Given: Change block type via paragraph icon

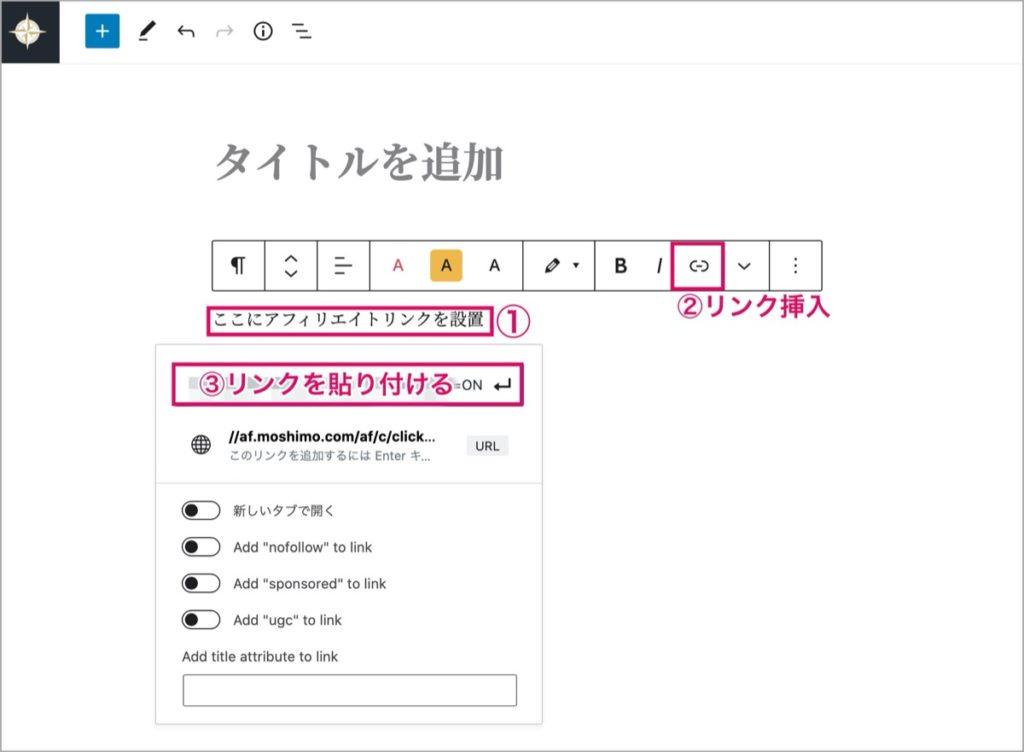Looking at the screenshot, I should pos(238,266).
